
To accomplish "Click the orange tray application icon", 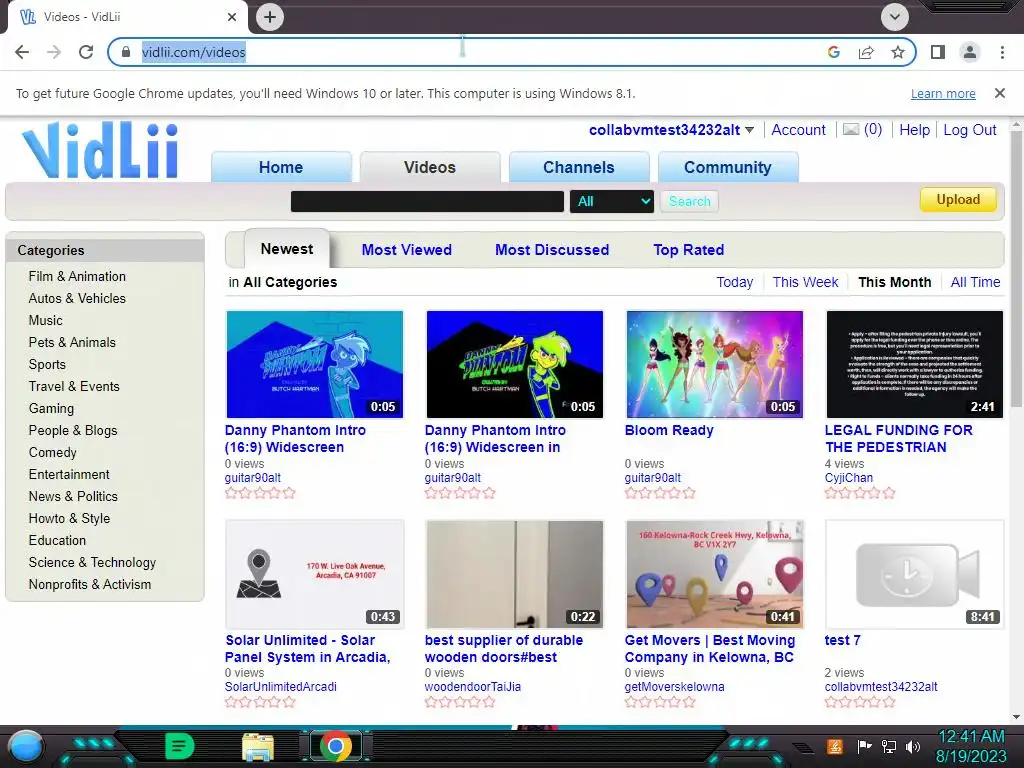I will tap(835, 746).
